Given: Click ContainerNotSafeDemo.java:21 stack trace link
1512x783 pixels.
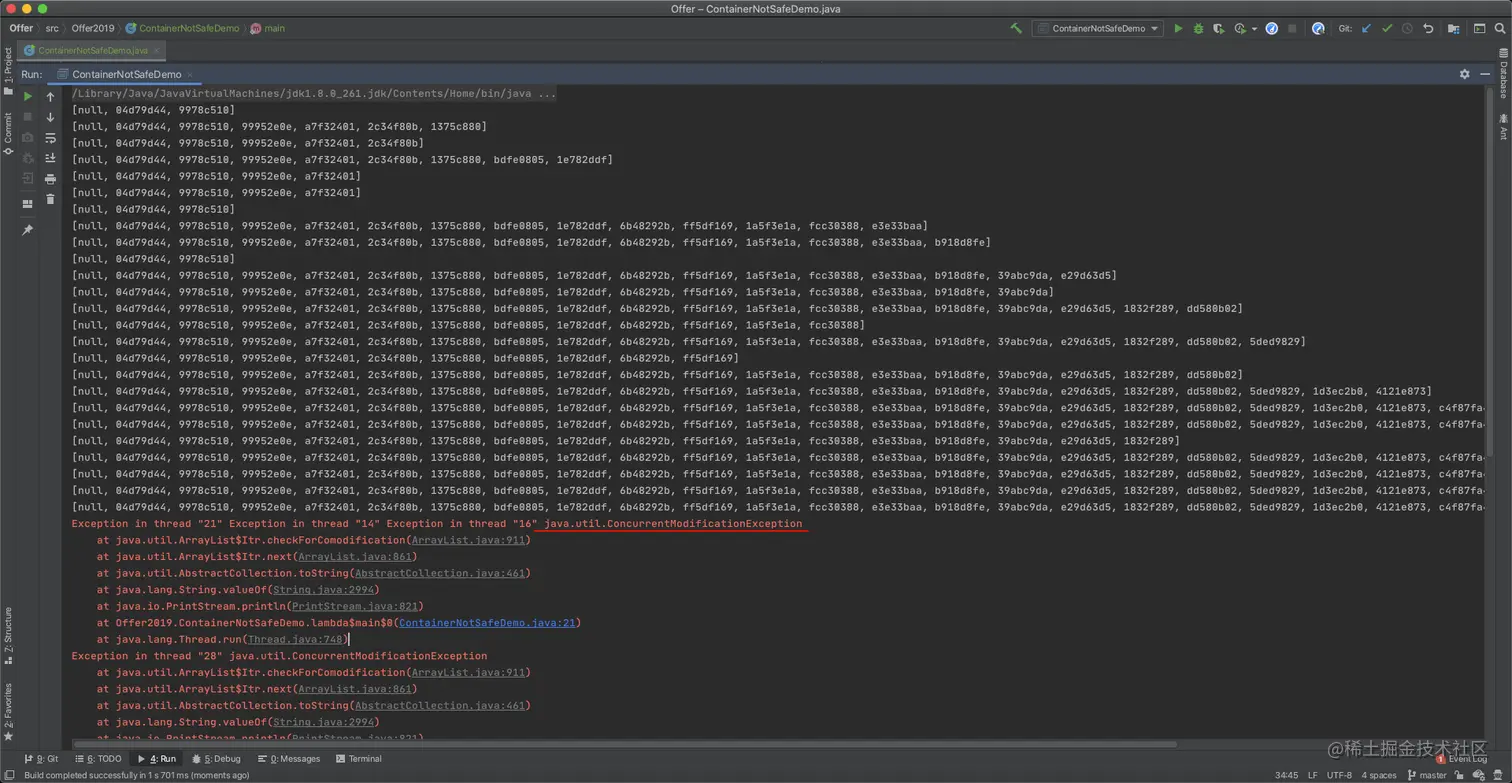Looking at the screenshot, I should pyautogui.click(x=487, y=623).
